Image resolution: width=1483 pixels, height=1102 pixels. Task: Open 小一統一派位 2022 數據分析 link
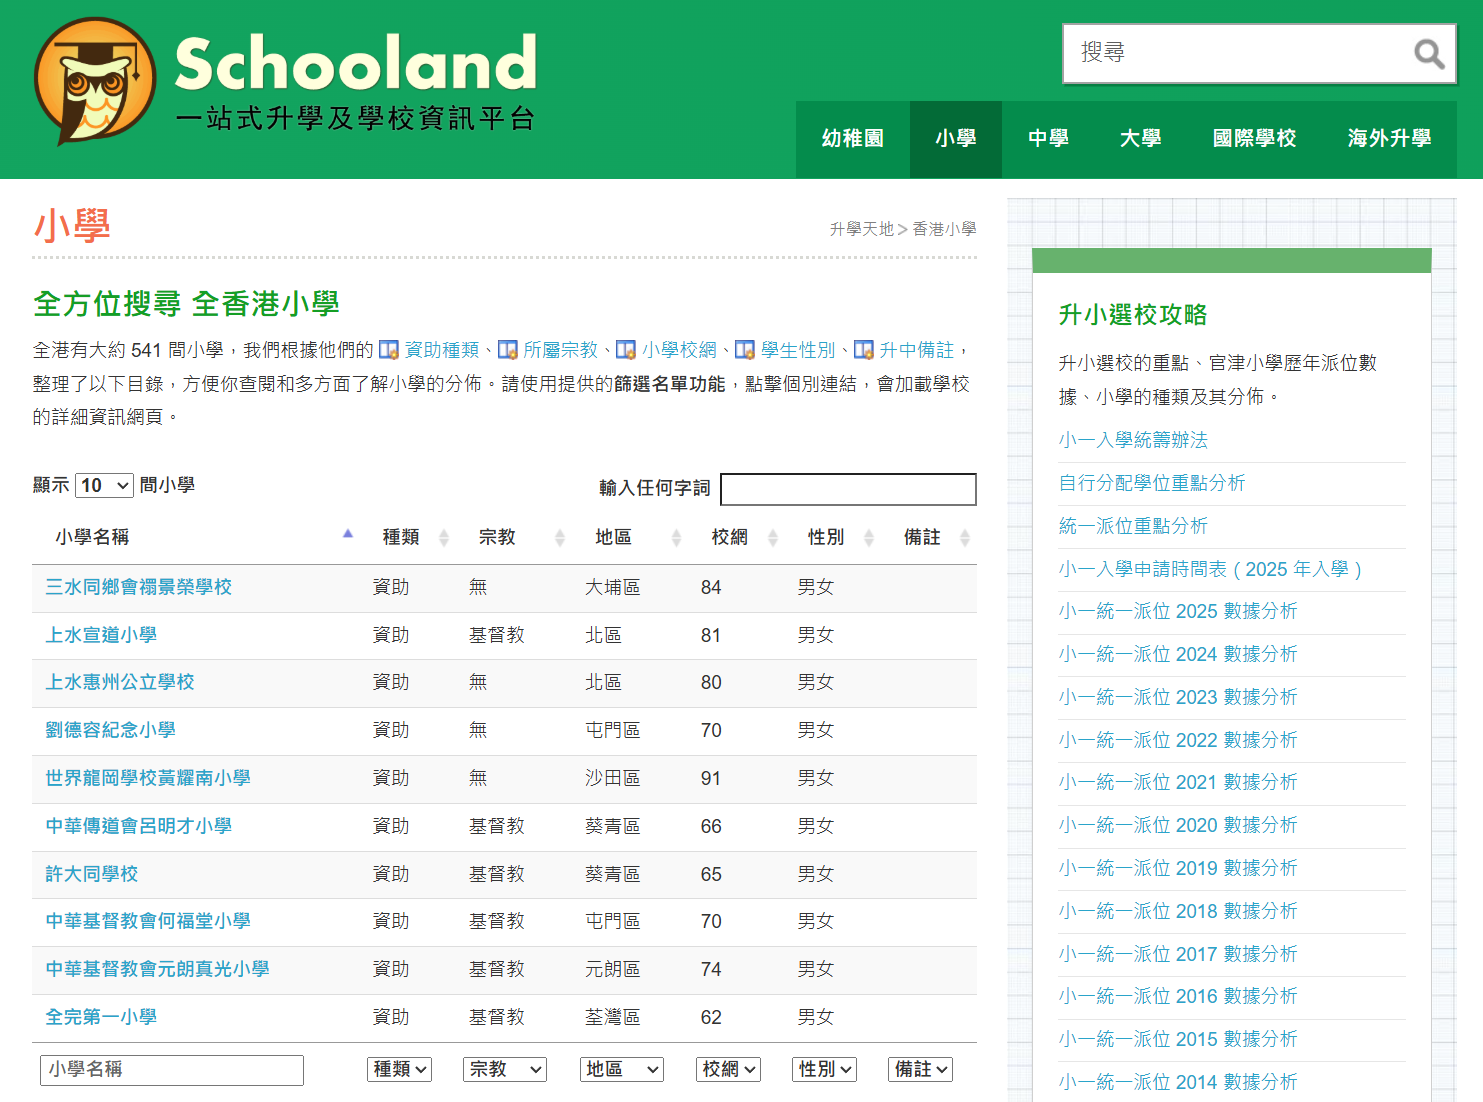(1178, 740)
